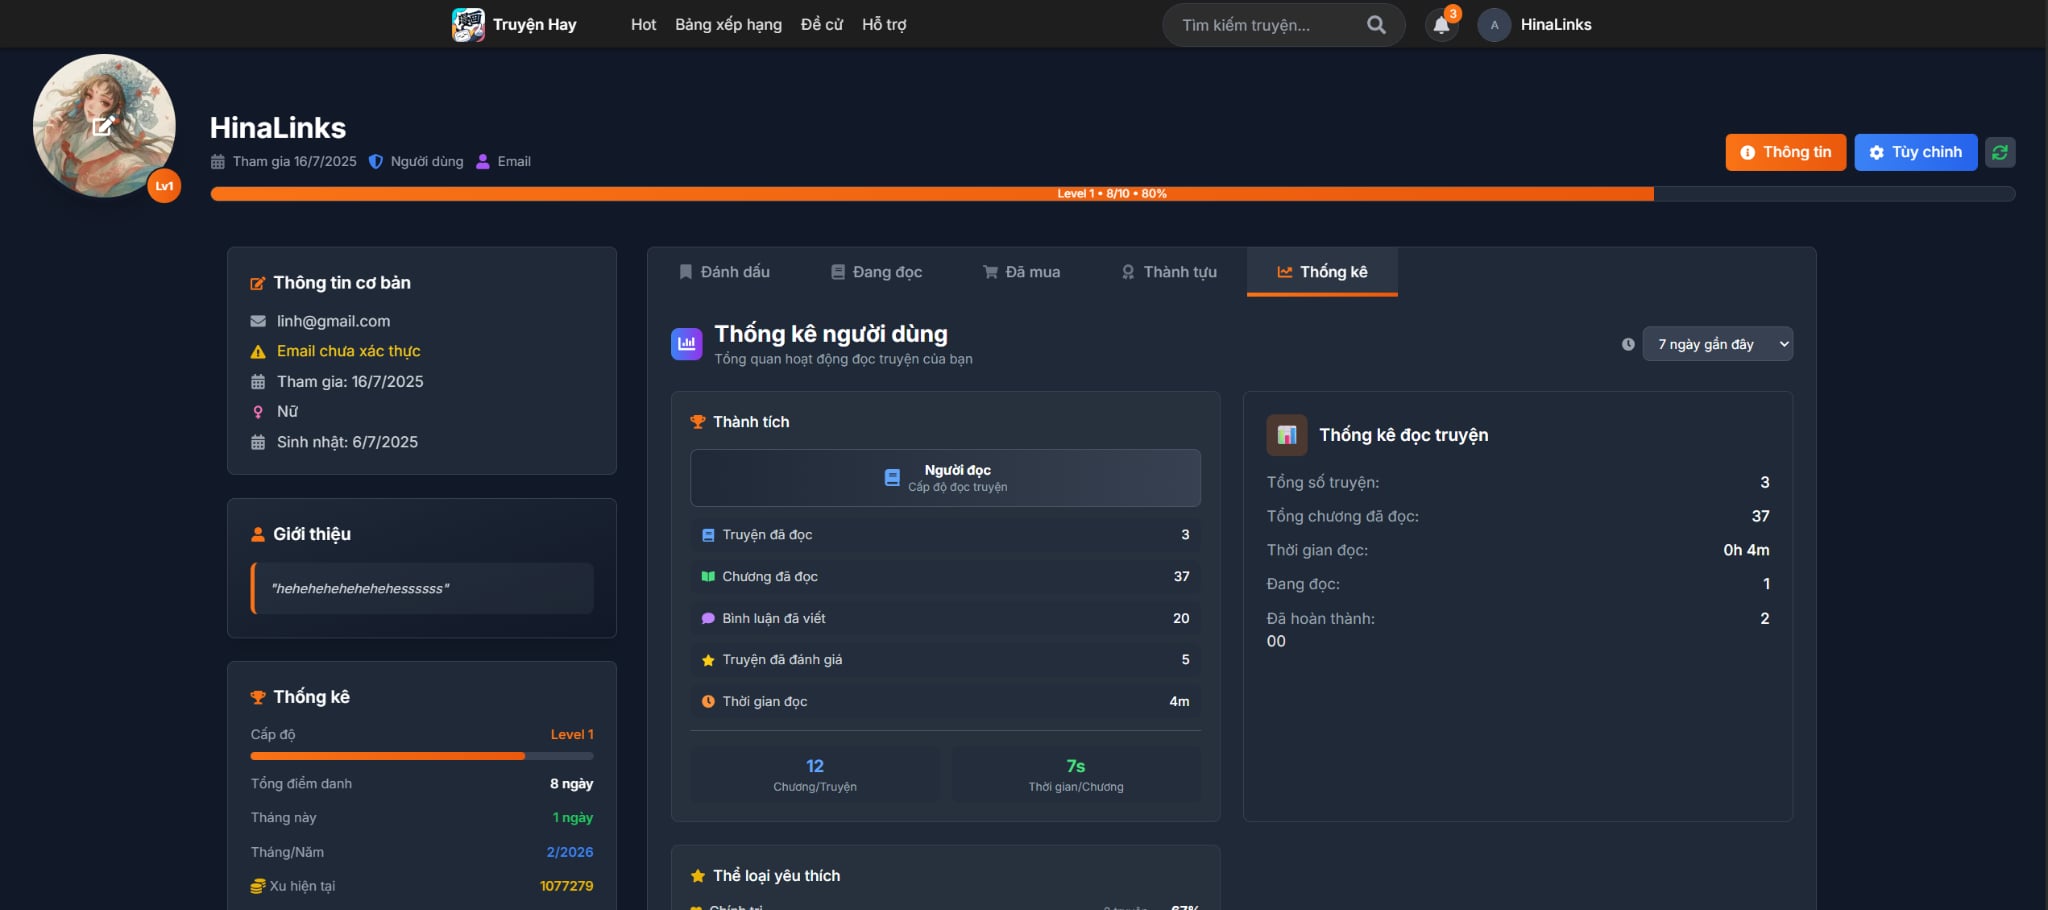Image resolution: width=2048 pixels, height=910 pixels.
Task: Select the Đã mua tab
Action: pyautogui.click(x=1021, y=272)
